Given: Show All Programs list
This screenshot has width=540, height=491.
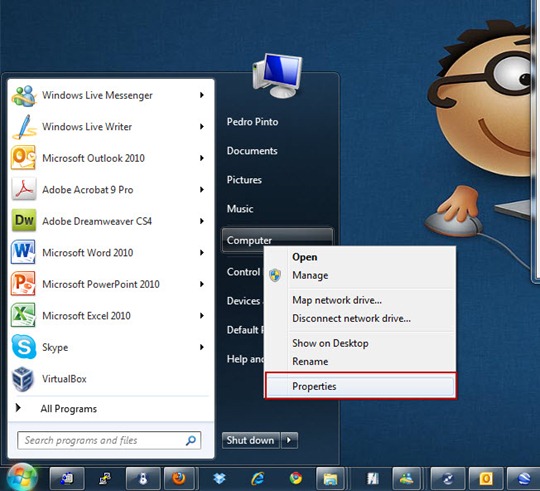Looking at the screenshot, I should point(69,409).
